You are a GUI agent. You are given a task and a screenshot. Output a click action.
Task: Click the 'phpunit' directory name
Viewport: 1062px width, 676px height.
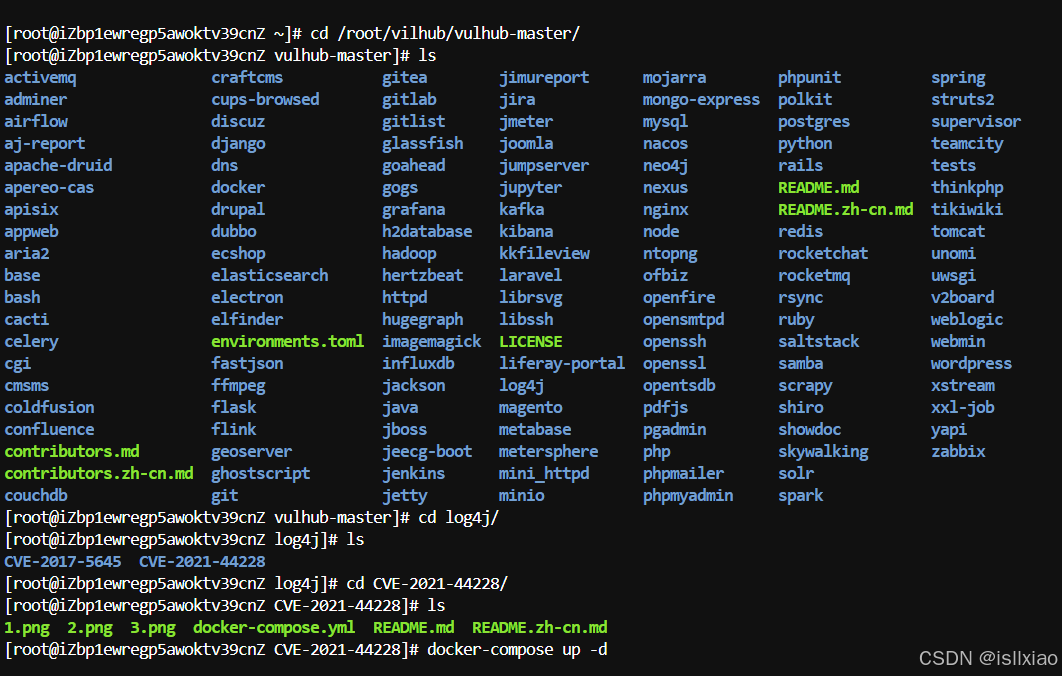point(810,78)
